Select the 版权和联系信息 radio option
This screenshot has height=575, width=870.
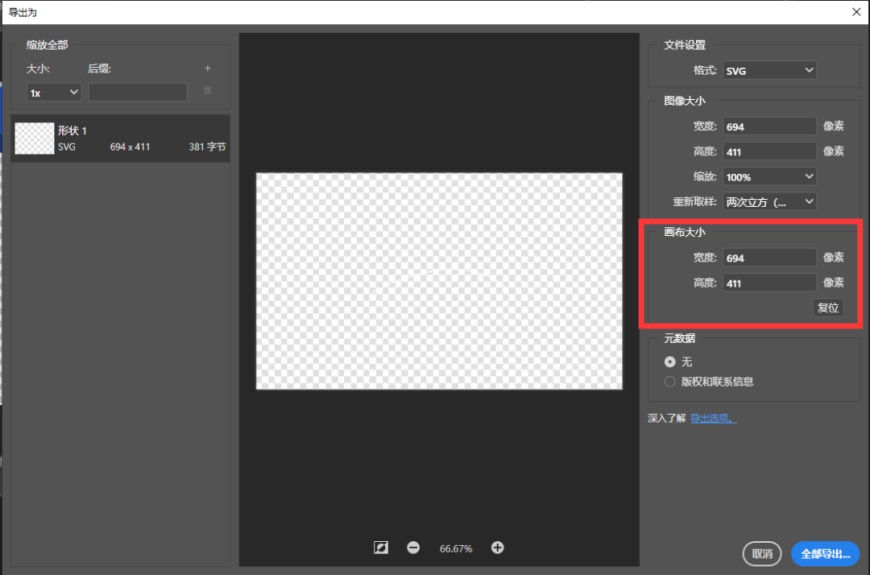coord(670,381)
